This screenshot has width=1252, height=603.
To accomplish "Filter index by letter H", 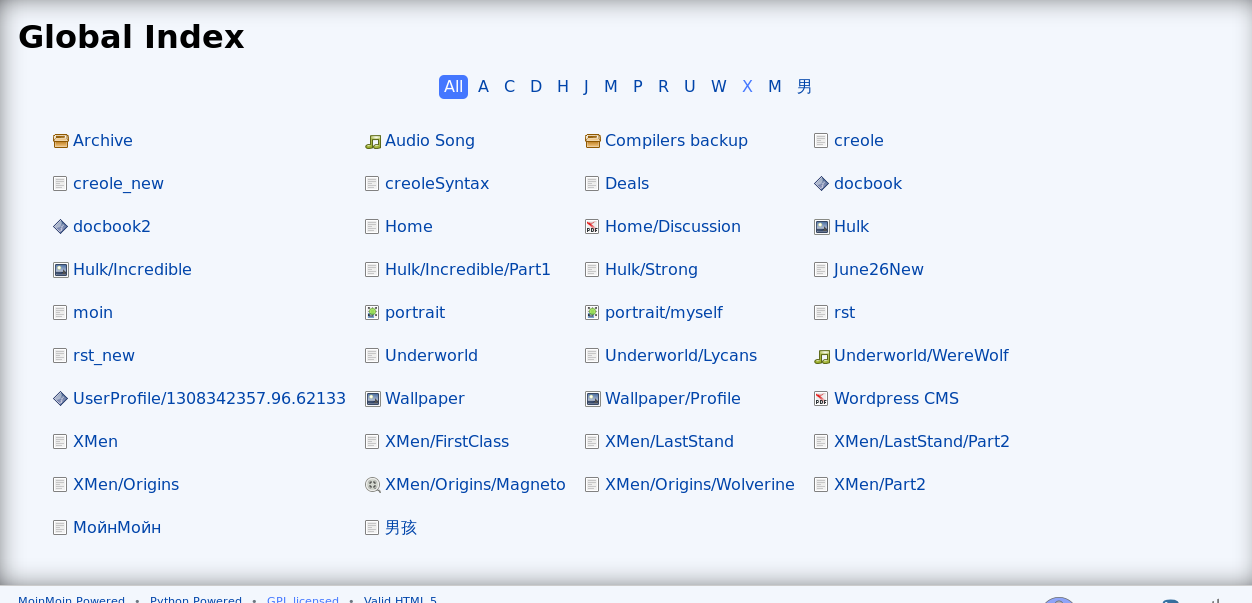I will click(563, 87).
